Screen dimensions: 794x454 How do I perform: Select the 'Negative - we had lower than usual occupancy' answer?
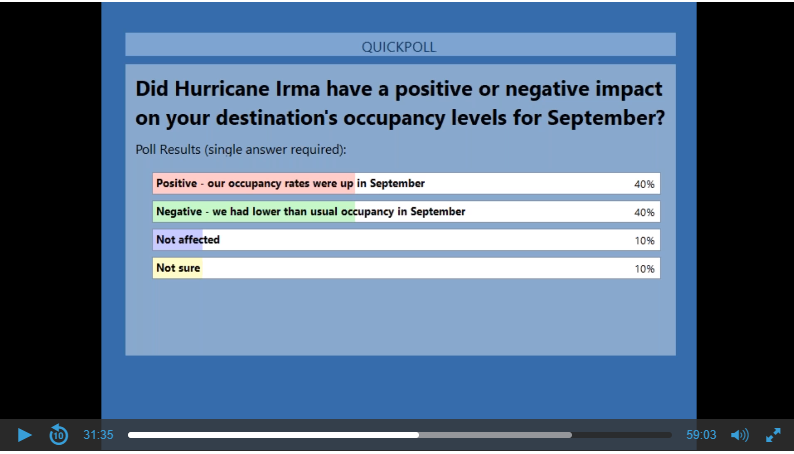point(310,212)
